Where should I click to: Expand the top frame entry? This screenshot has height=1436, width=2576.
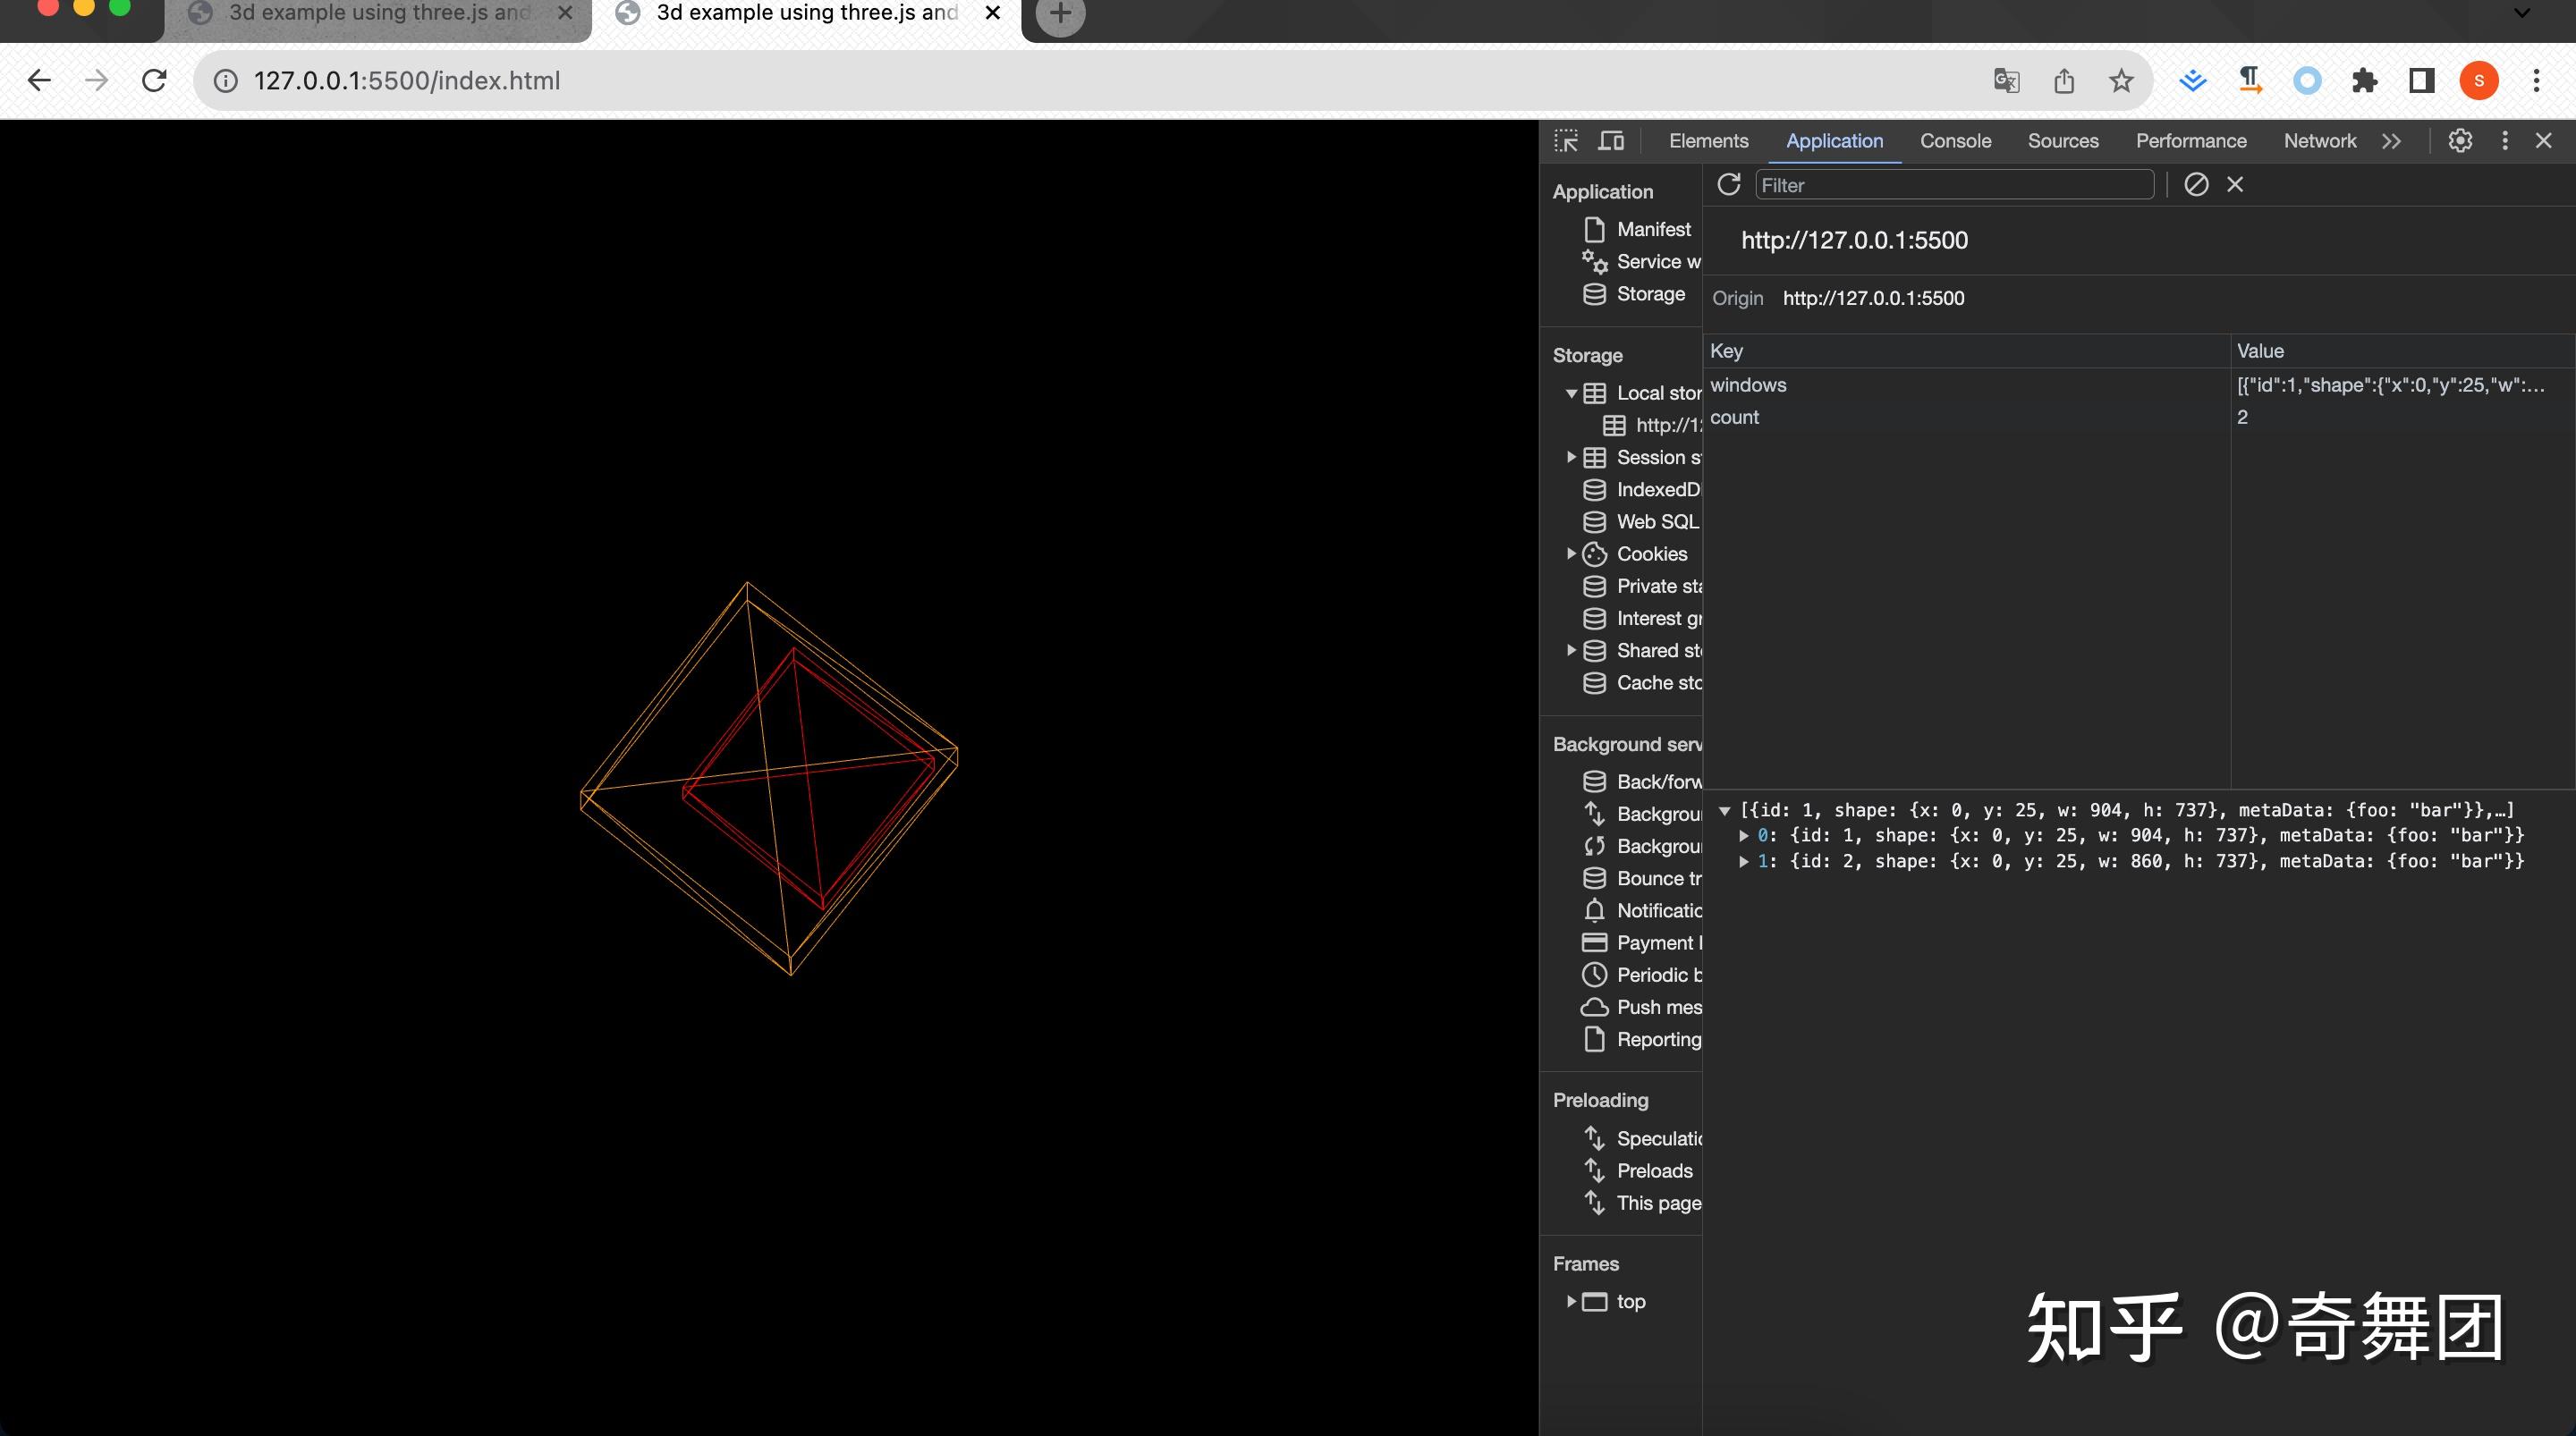coord(1571,1301)
